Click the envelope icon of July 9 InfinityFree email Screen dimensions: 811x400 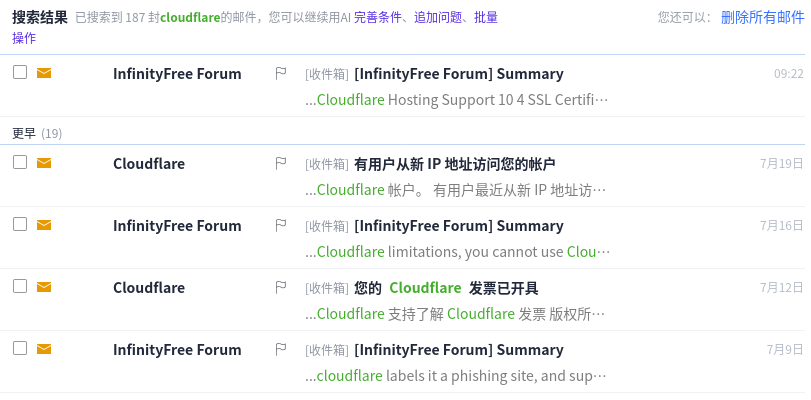[x=44, y=349]
